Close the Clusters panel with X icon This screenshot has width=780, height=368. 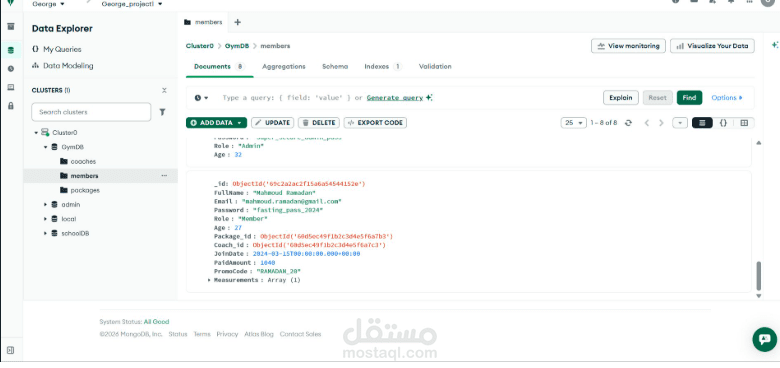[164, 91]
